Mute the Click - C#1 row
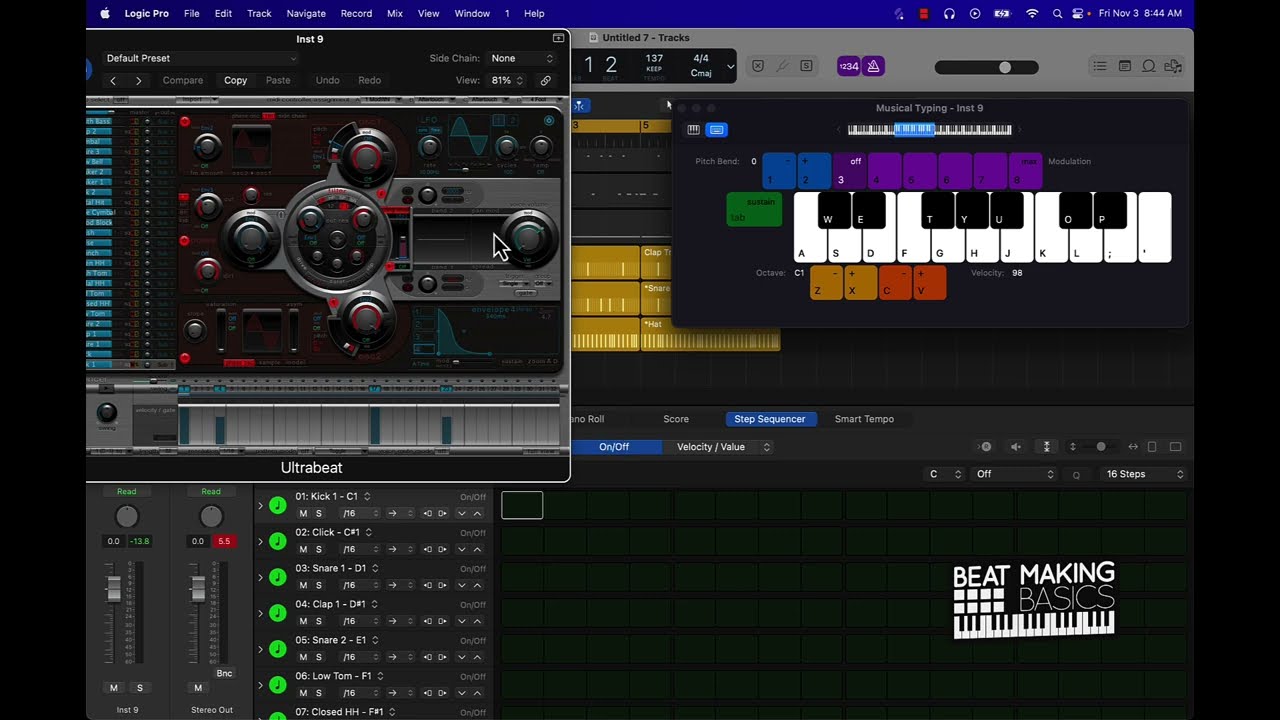This screenshot has height=720, width=1280. coord(303,549)
